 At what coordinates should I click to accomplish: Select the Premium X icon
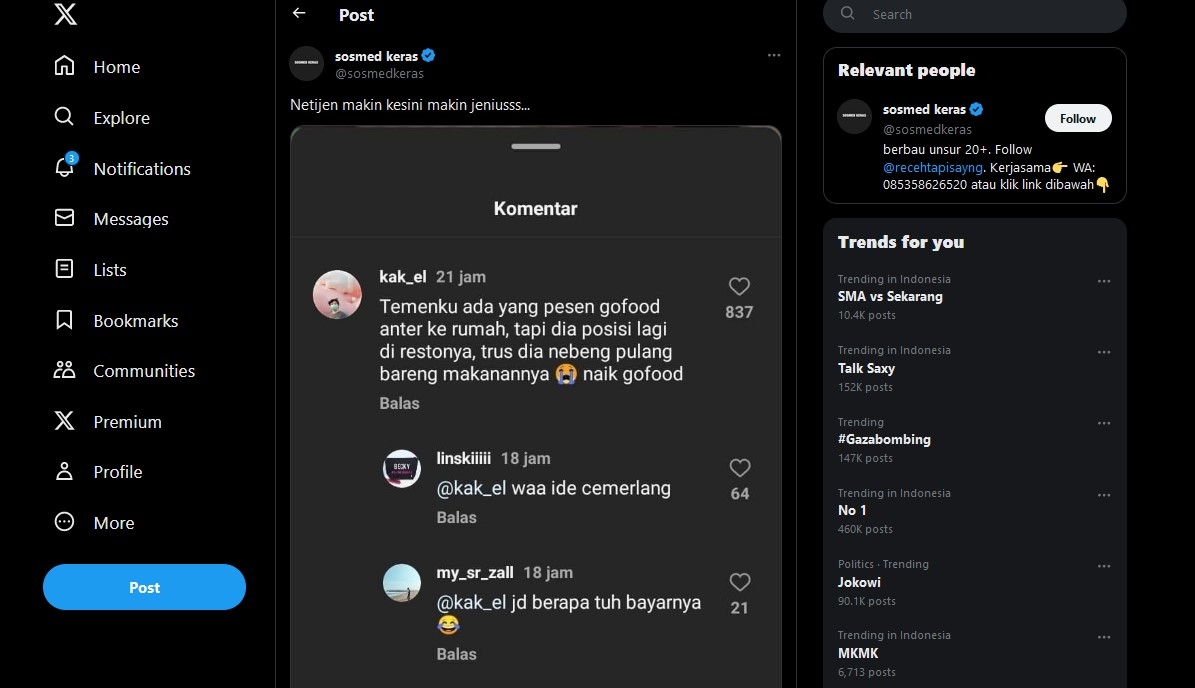pos(64,421)
